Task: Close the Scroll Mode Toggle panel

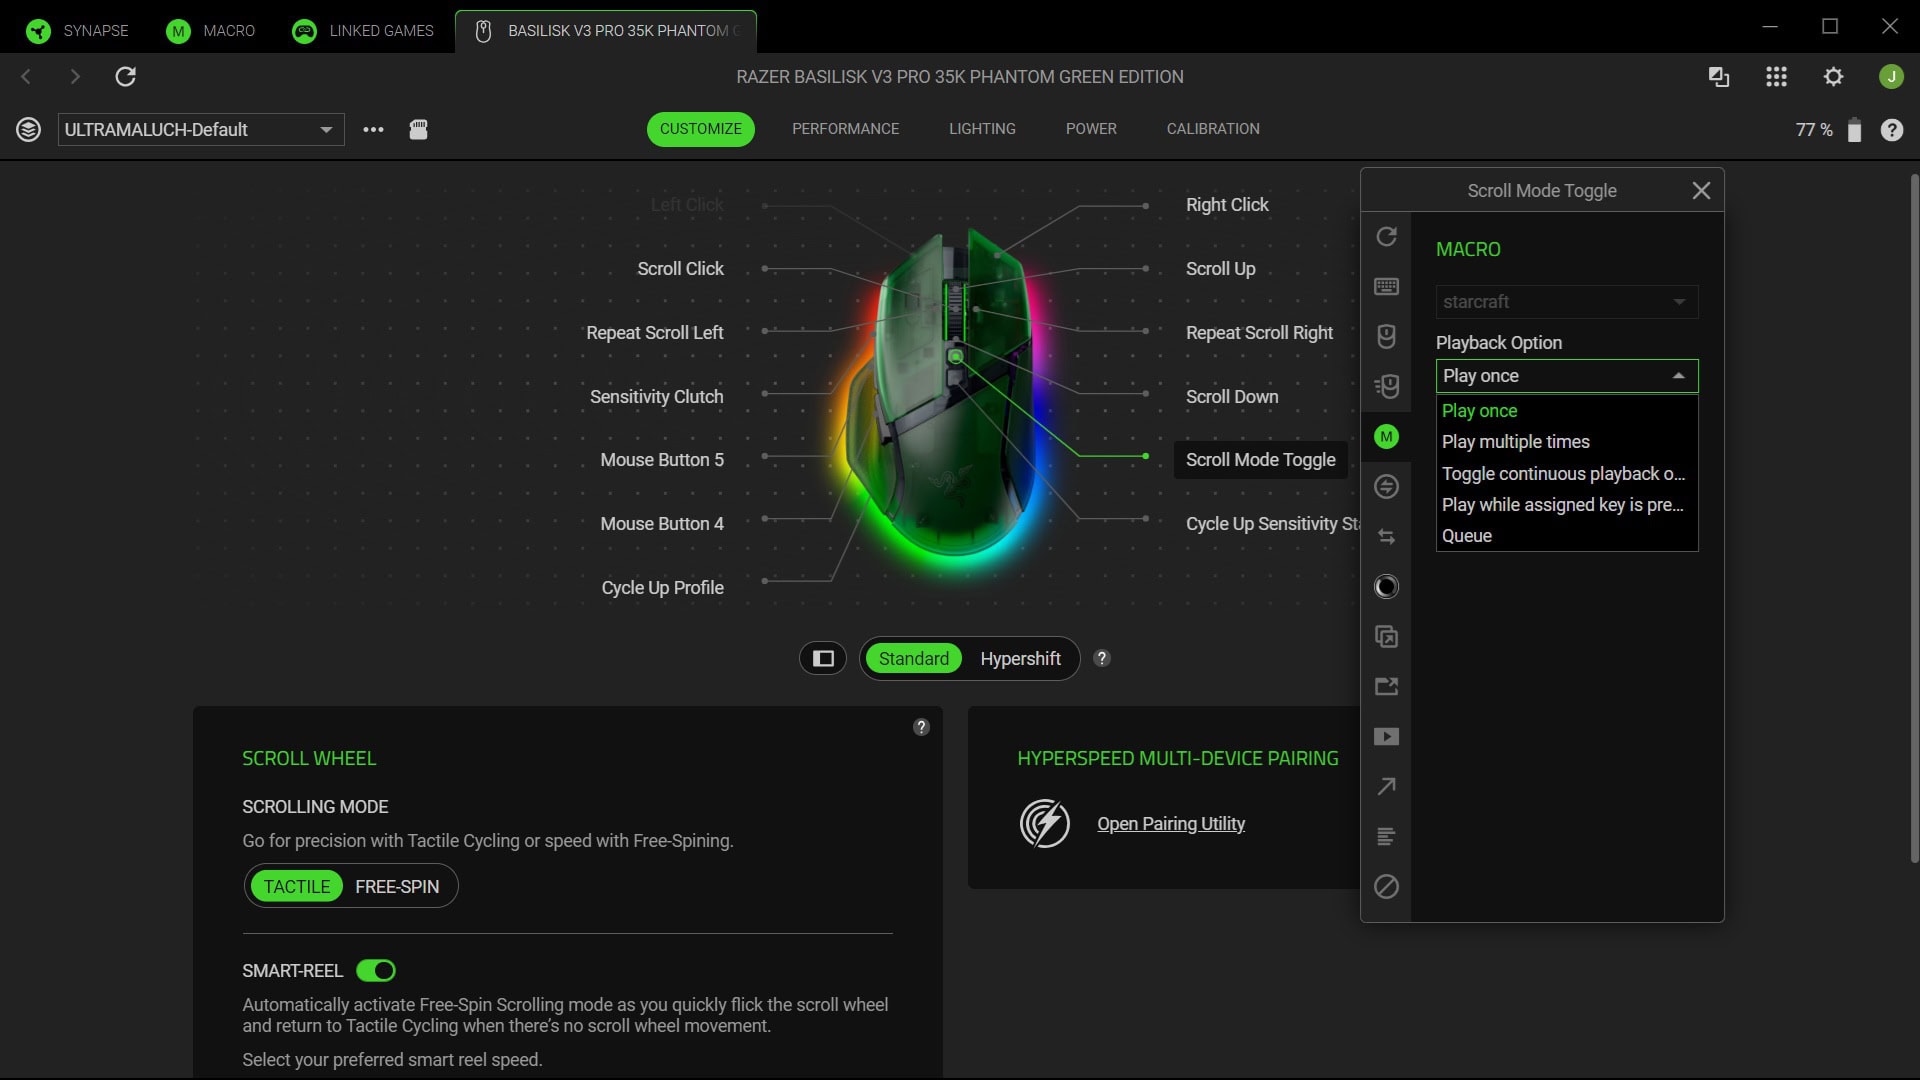Action: [1700, 190]
